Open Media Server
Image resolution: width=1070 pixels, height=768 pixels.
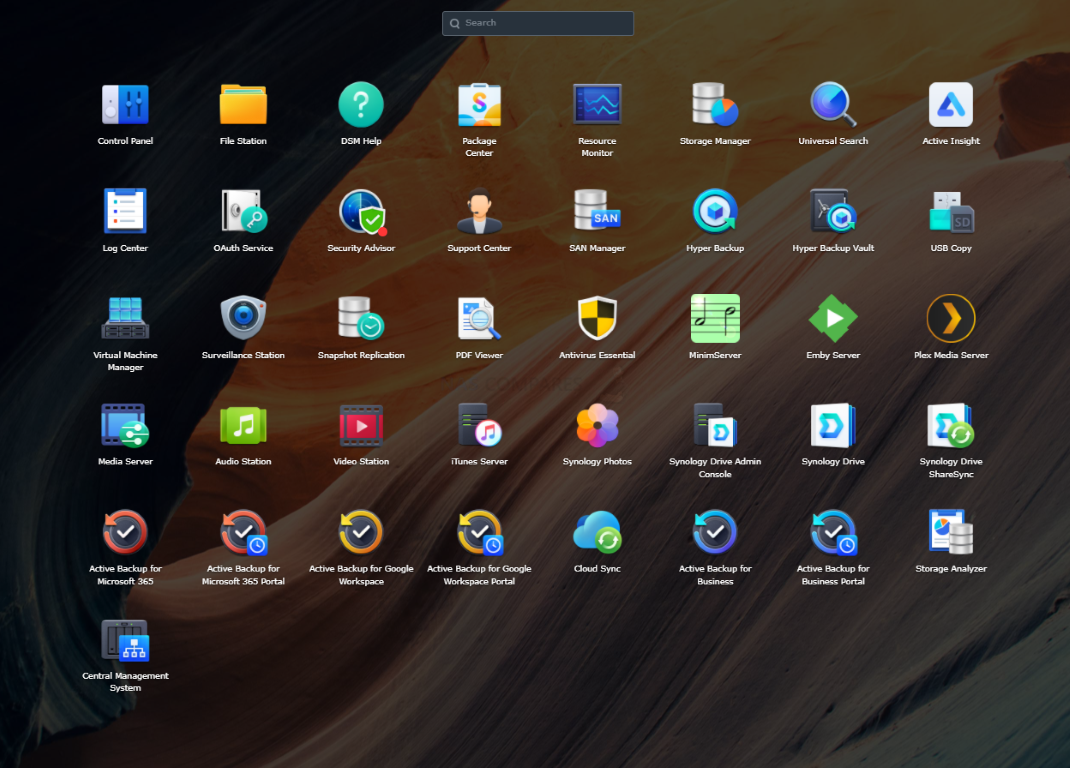(126, 425)
